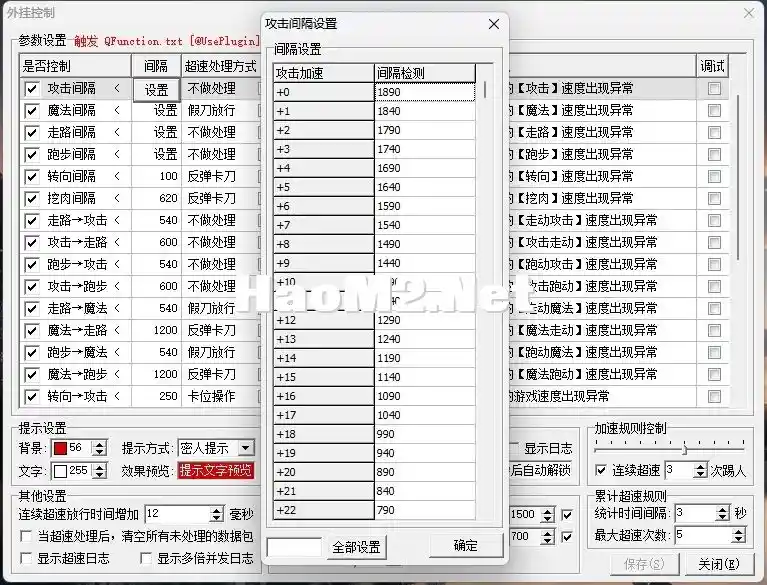Enable 调试 checkbox for 【魔法】 row

(x=714, y=111)
